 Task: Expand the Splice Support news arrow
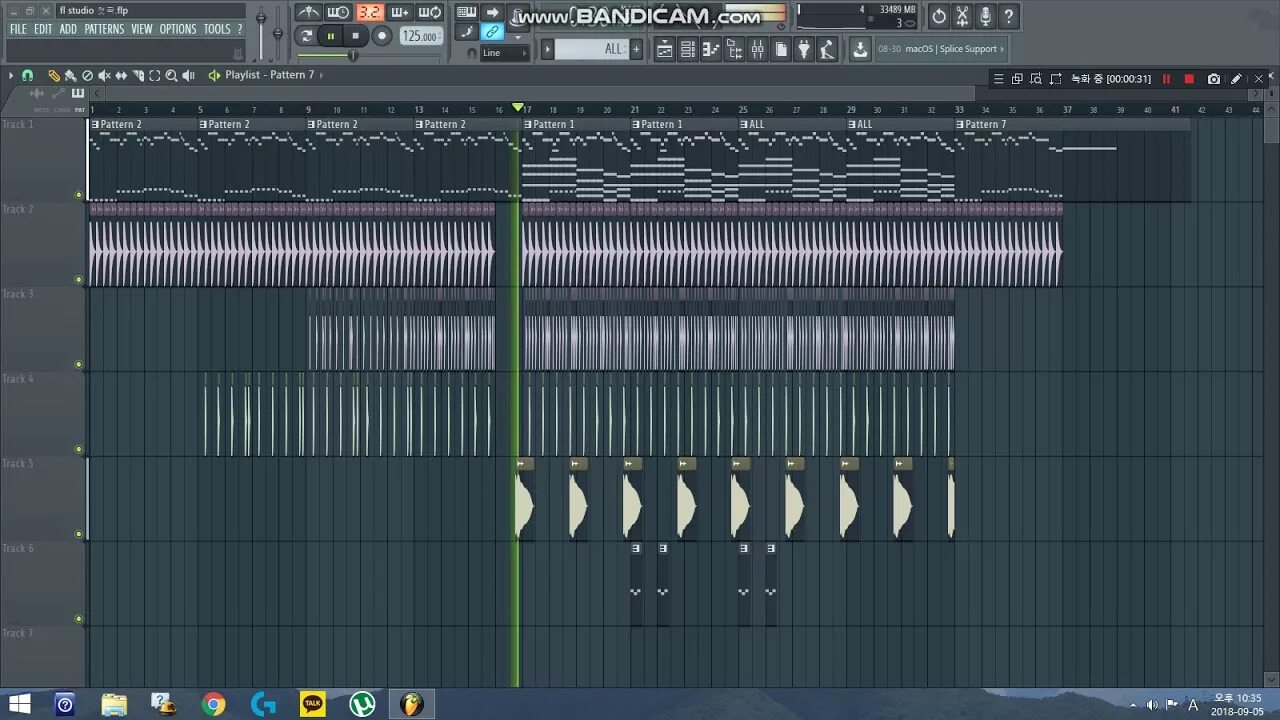(x=1002, y=49)
